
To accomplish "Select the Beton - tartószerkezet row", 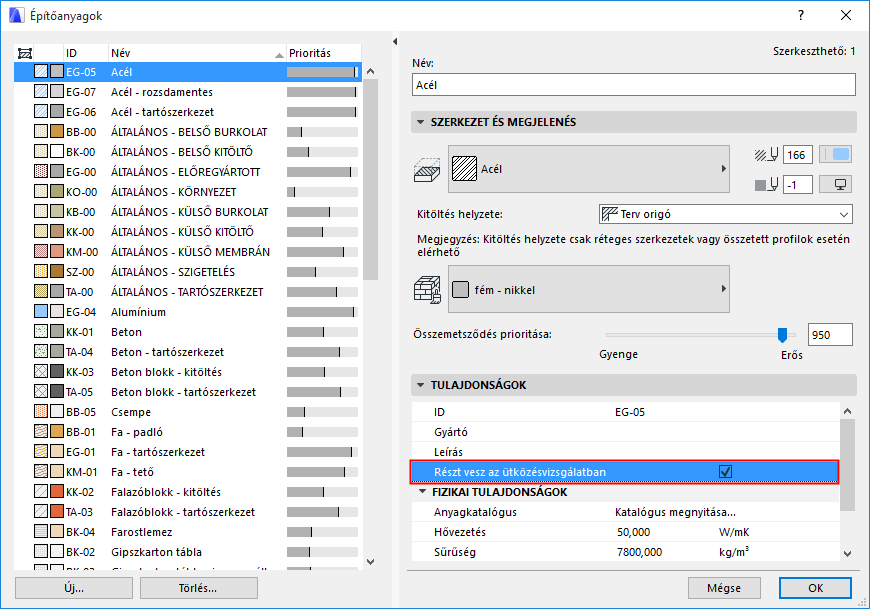I will (x=188, y=352).
